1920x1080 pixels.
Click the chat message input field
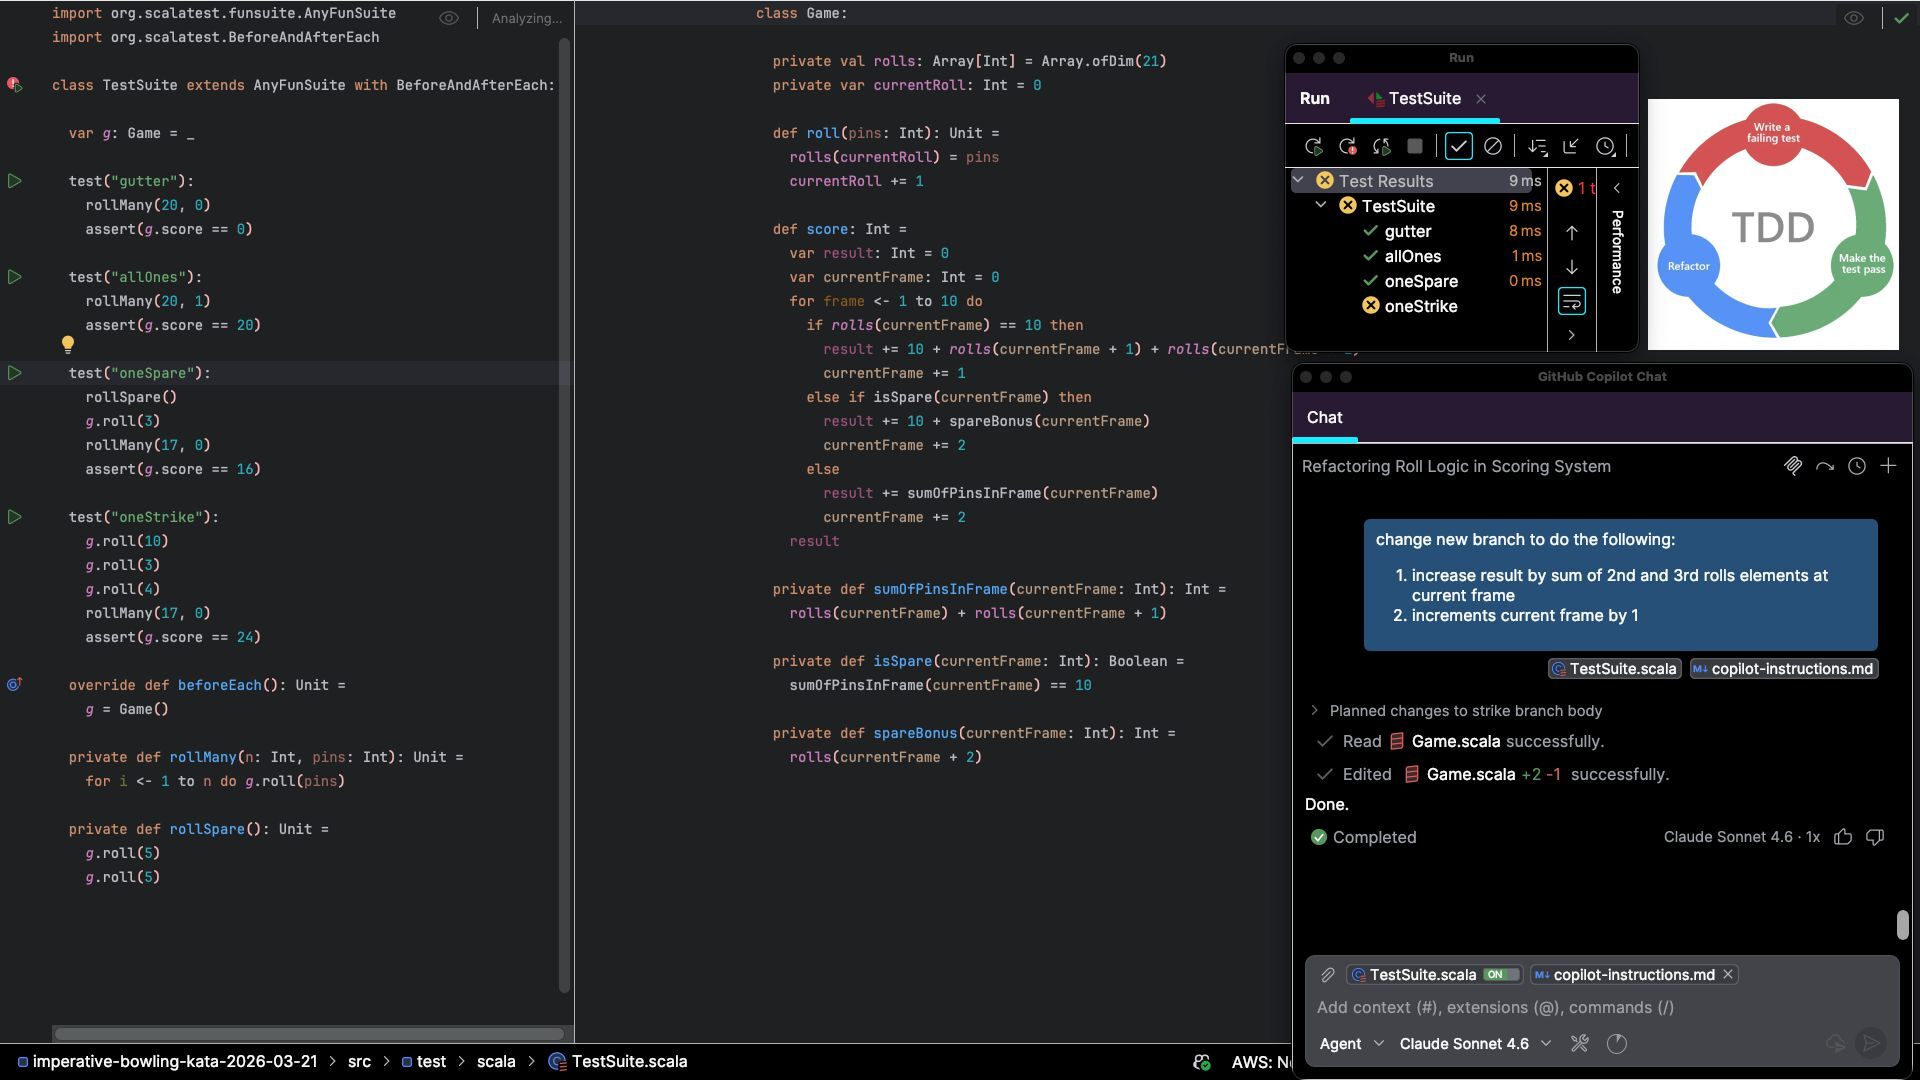click(x=1600, y=1008)
